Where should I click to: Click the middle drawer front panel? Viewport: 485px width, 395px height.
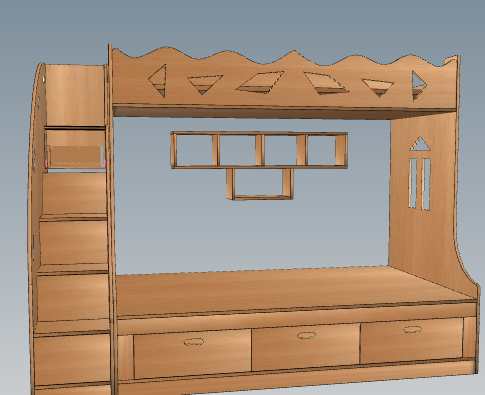pyautogui.click(x=306, y=347)
